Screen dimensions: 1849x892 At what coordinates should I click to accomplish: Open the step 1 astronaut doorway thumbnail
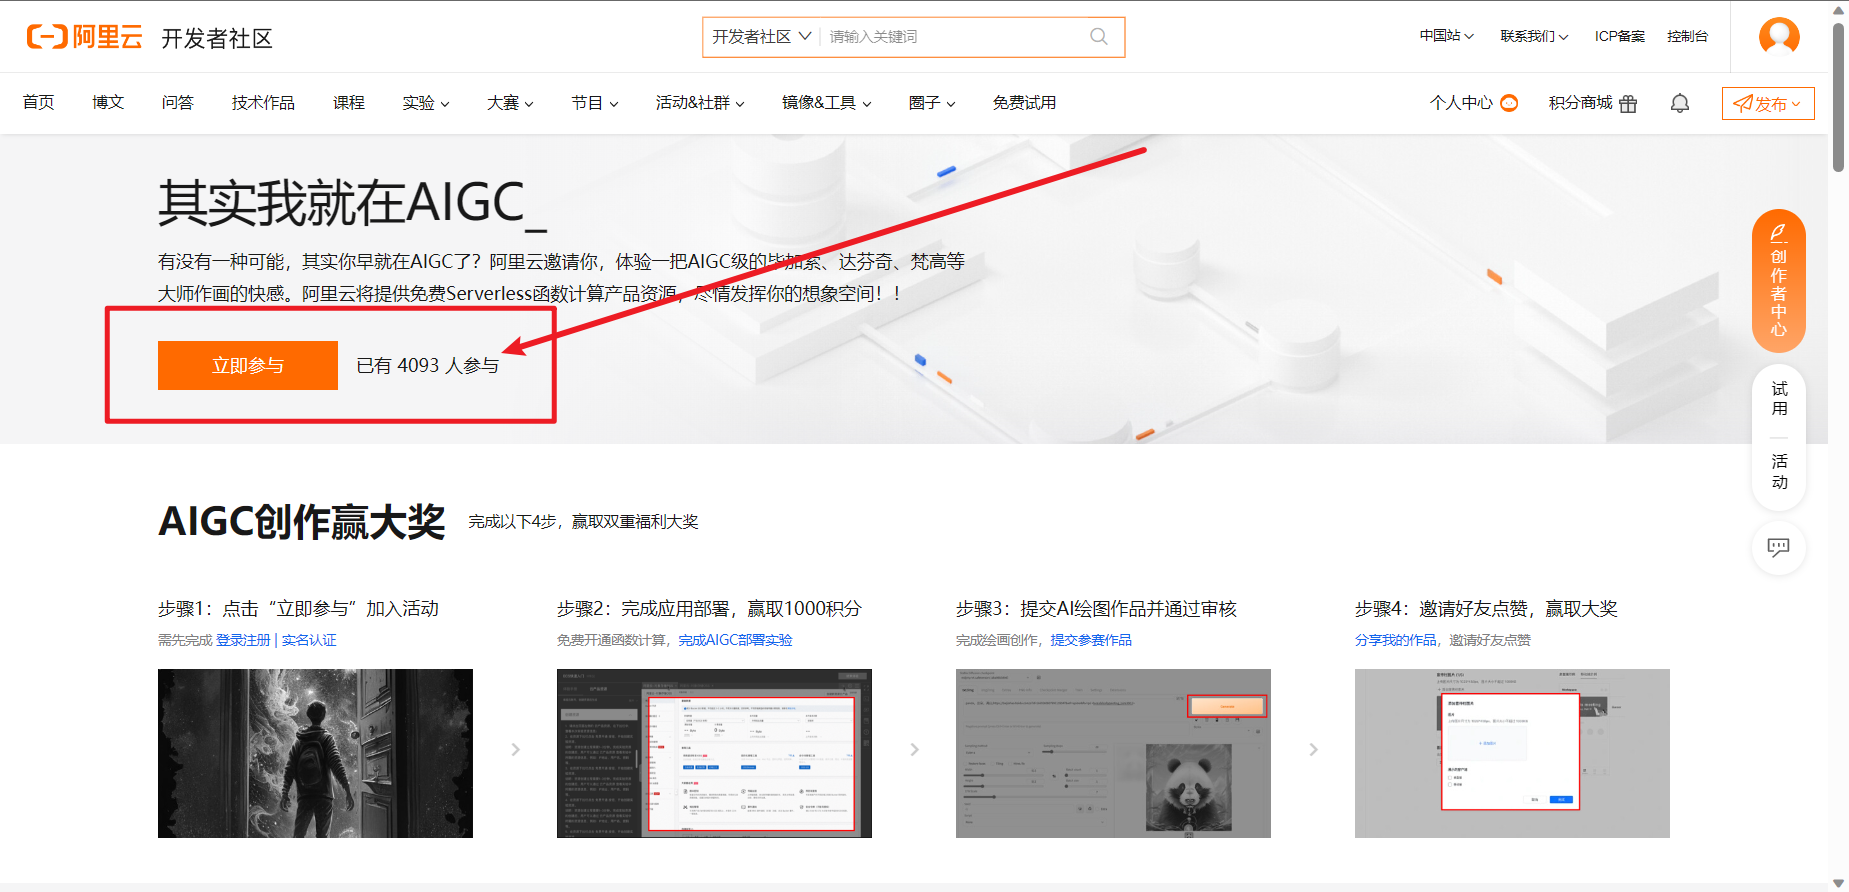[x=315, y=753]
